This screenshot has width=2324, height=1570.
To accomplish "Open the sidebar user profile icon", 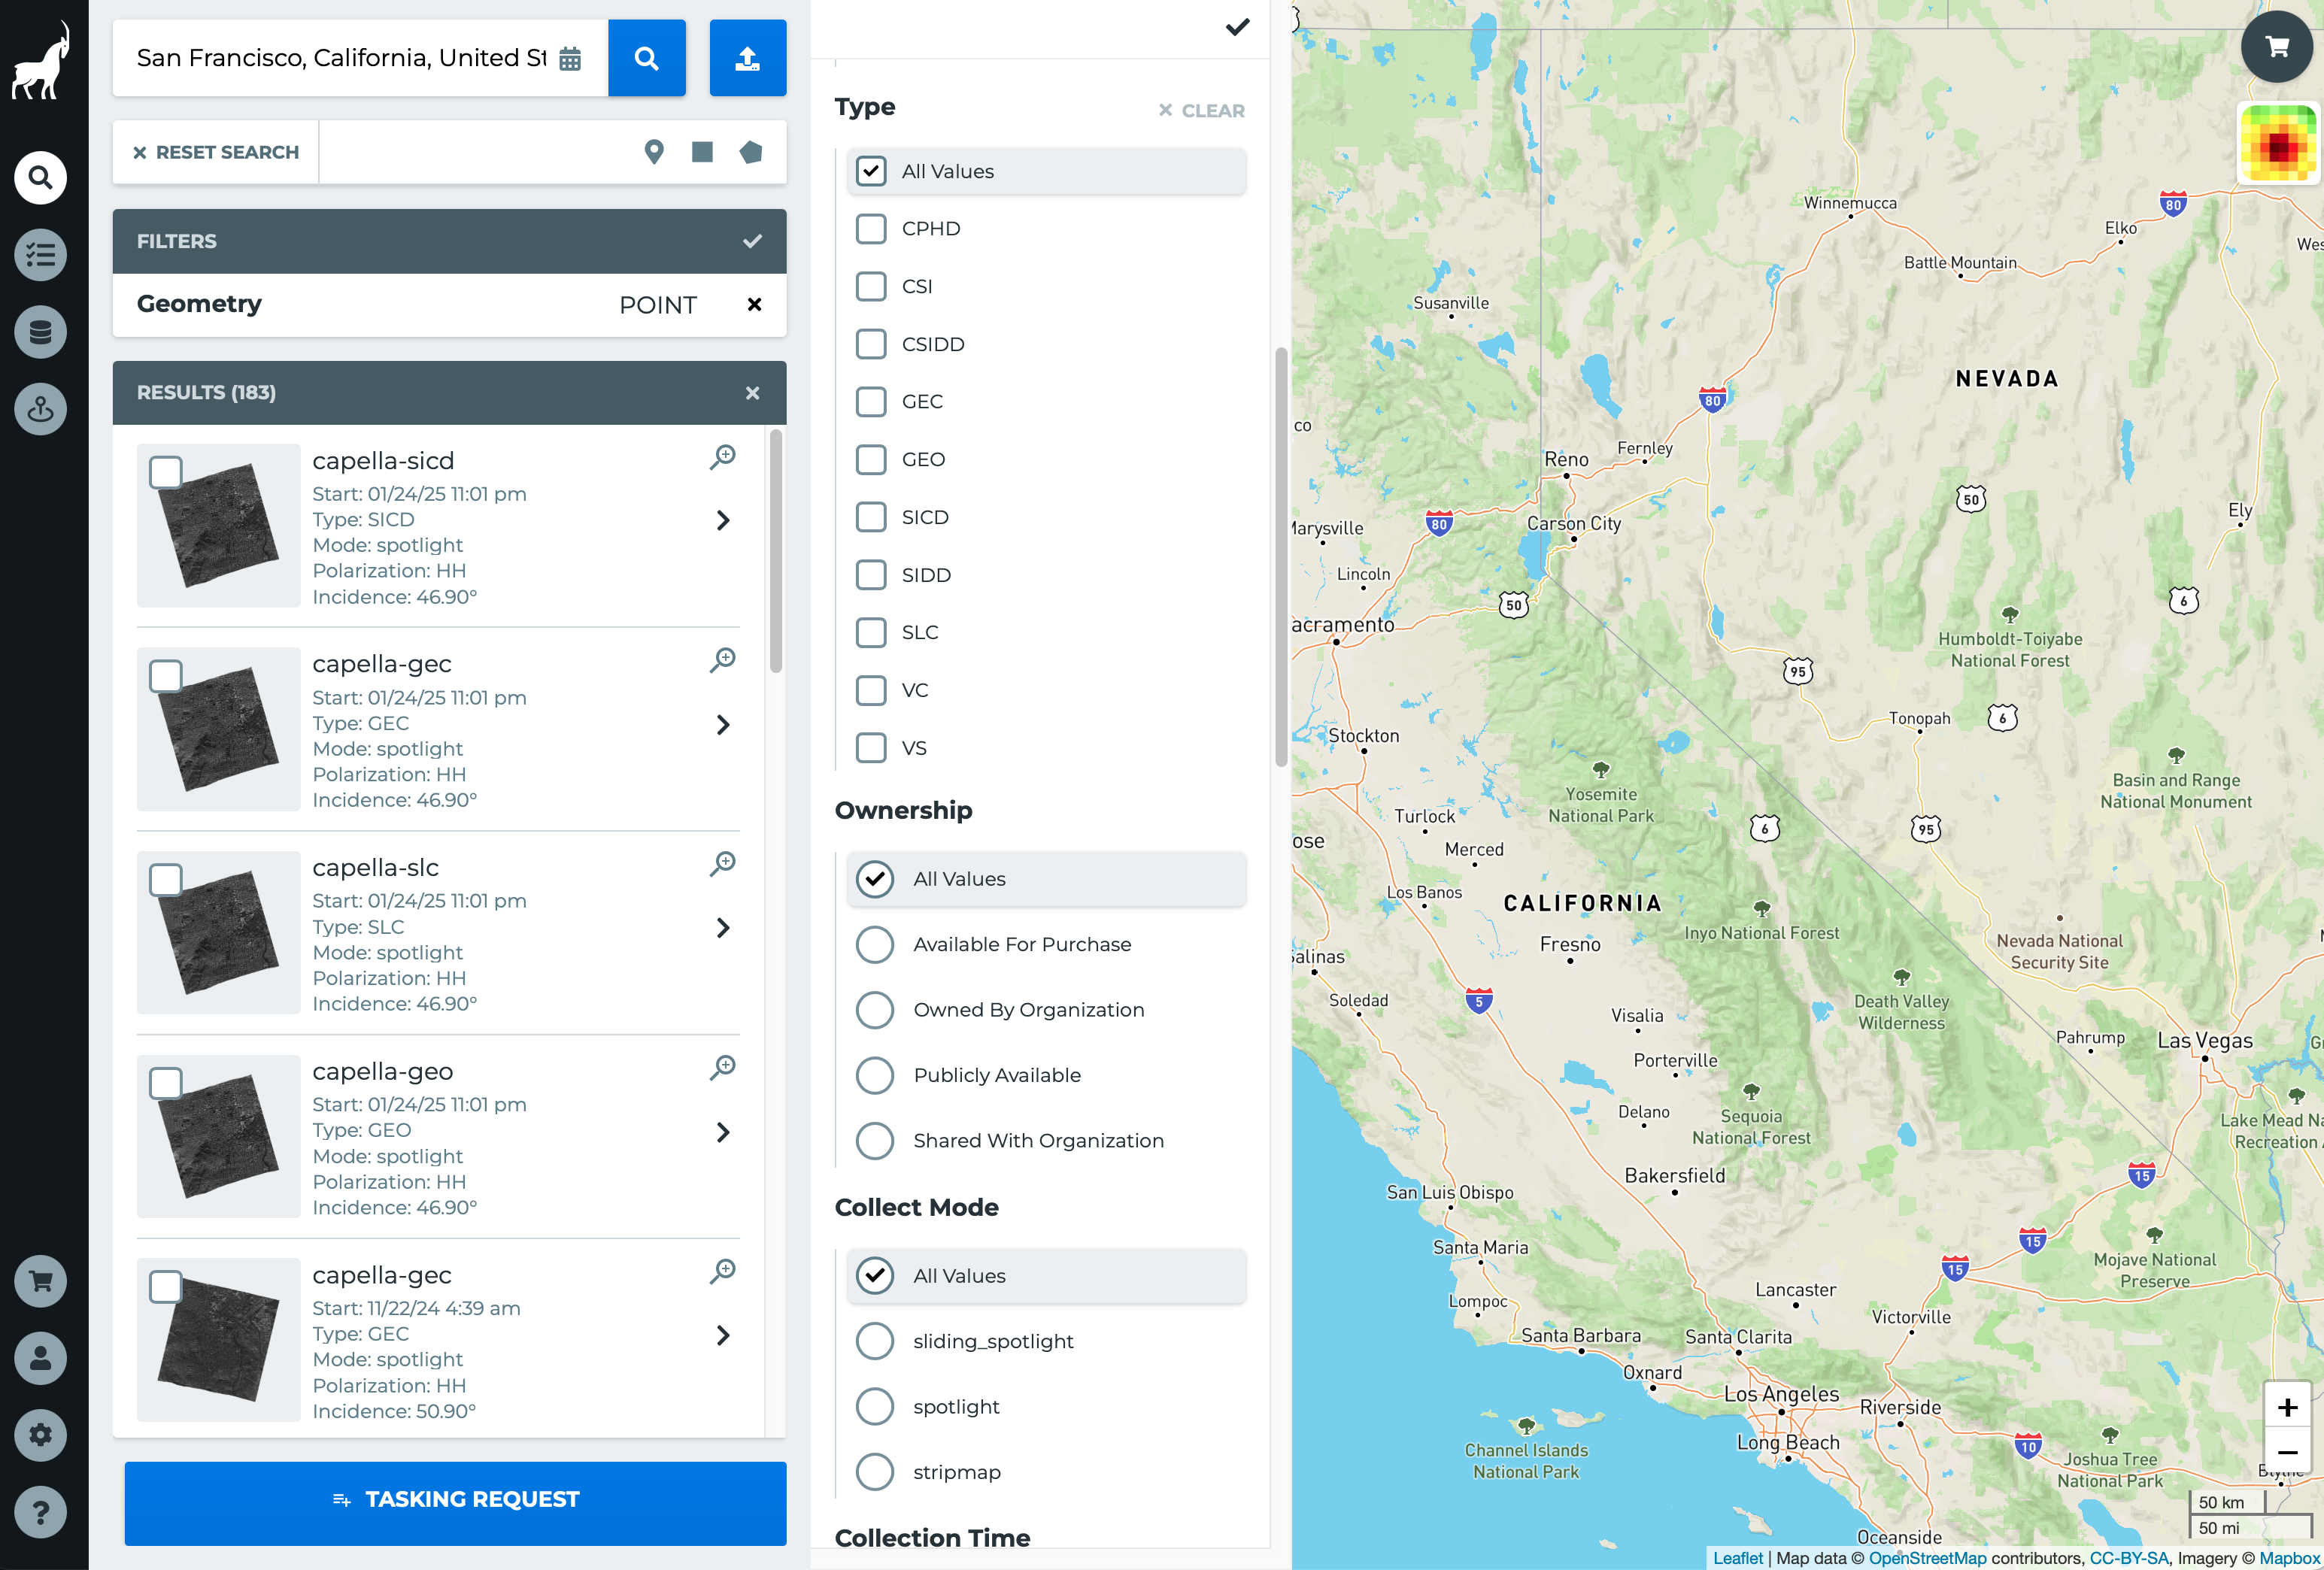I will pyautogui.click(x=40, y=1358).
